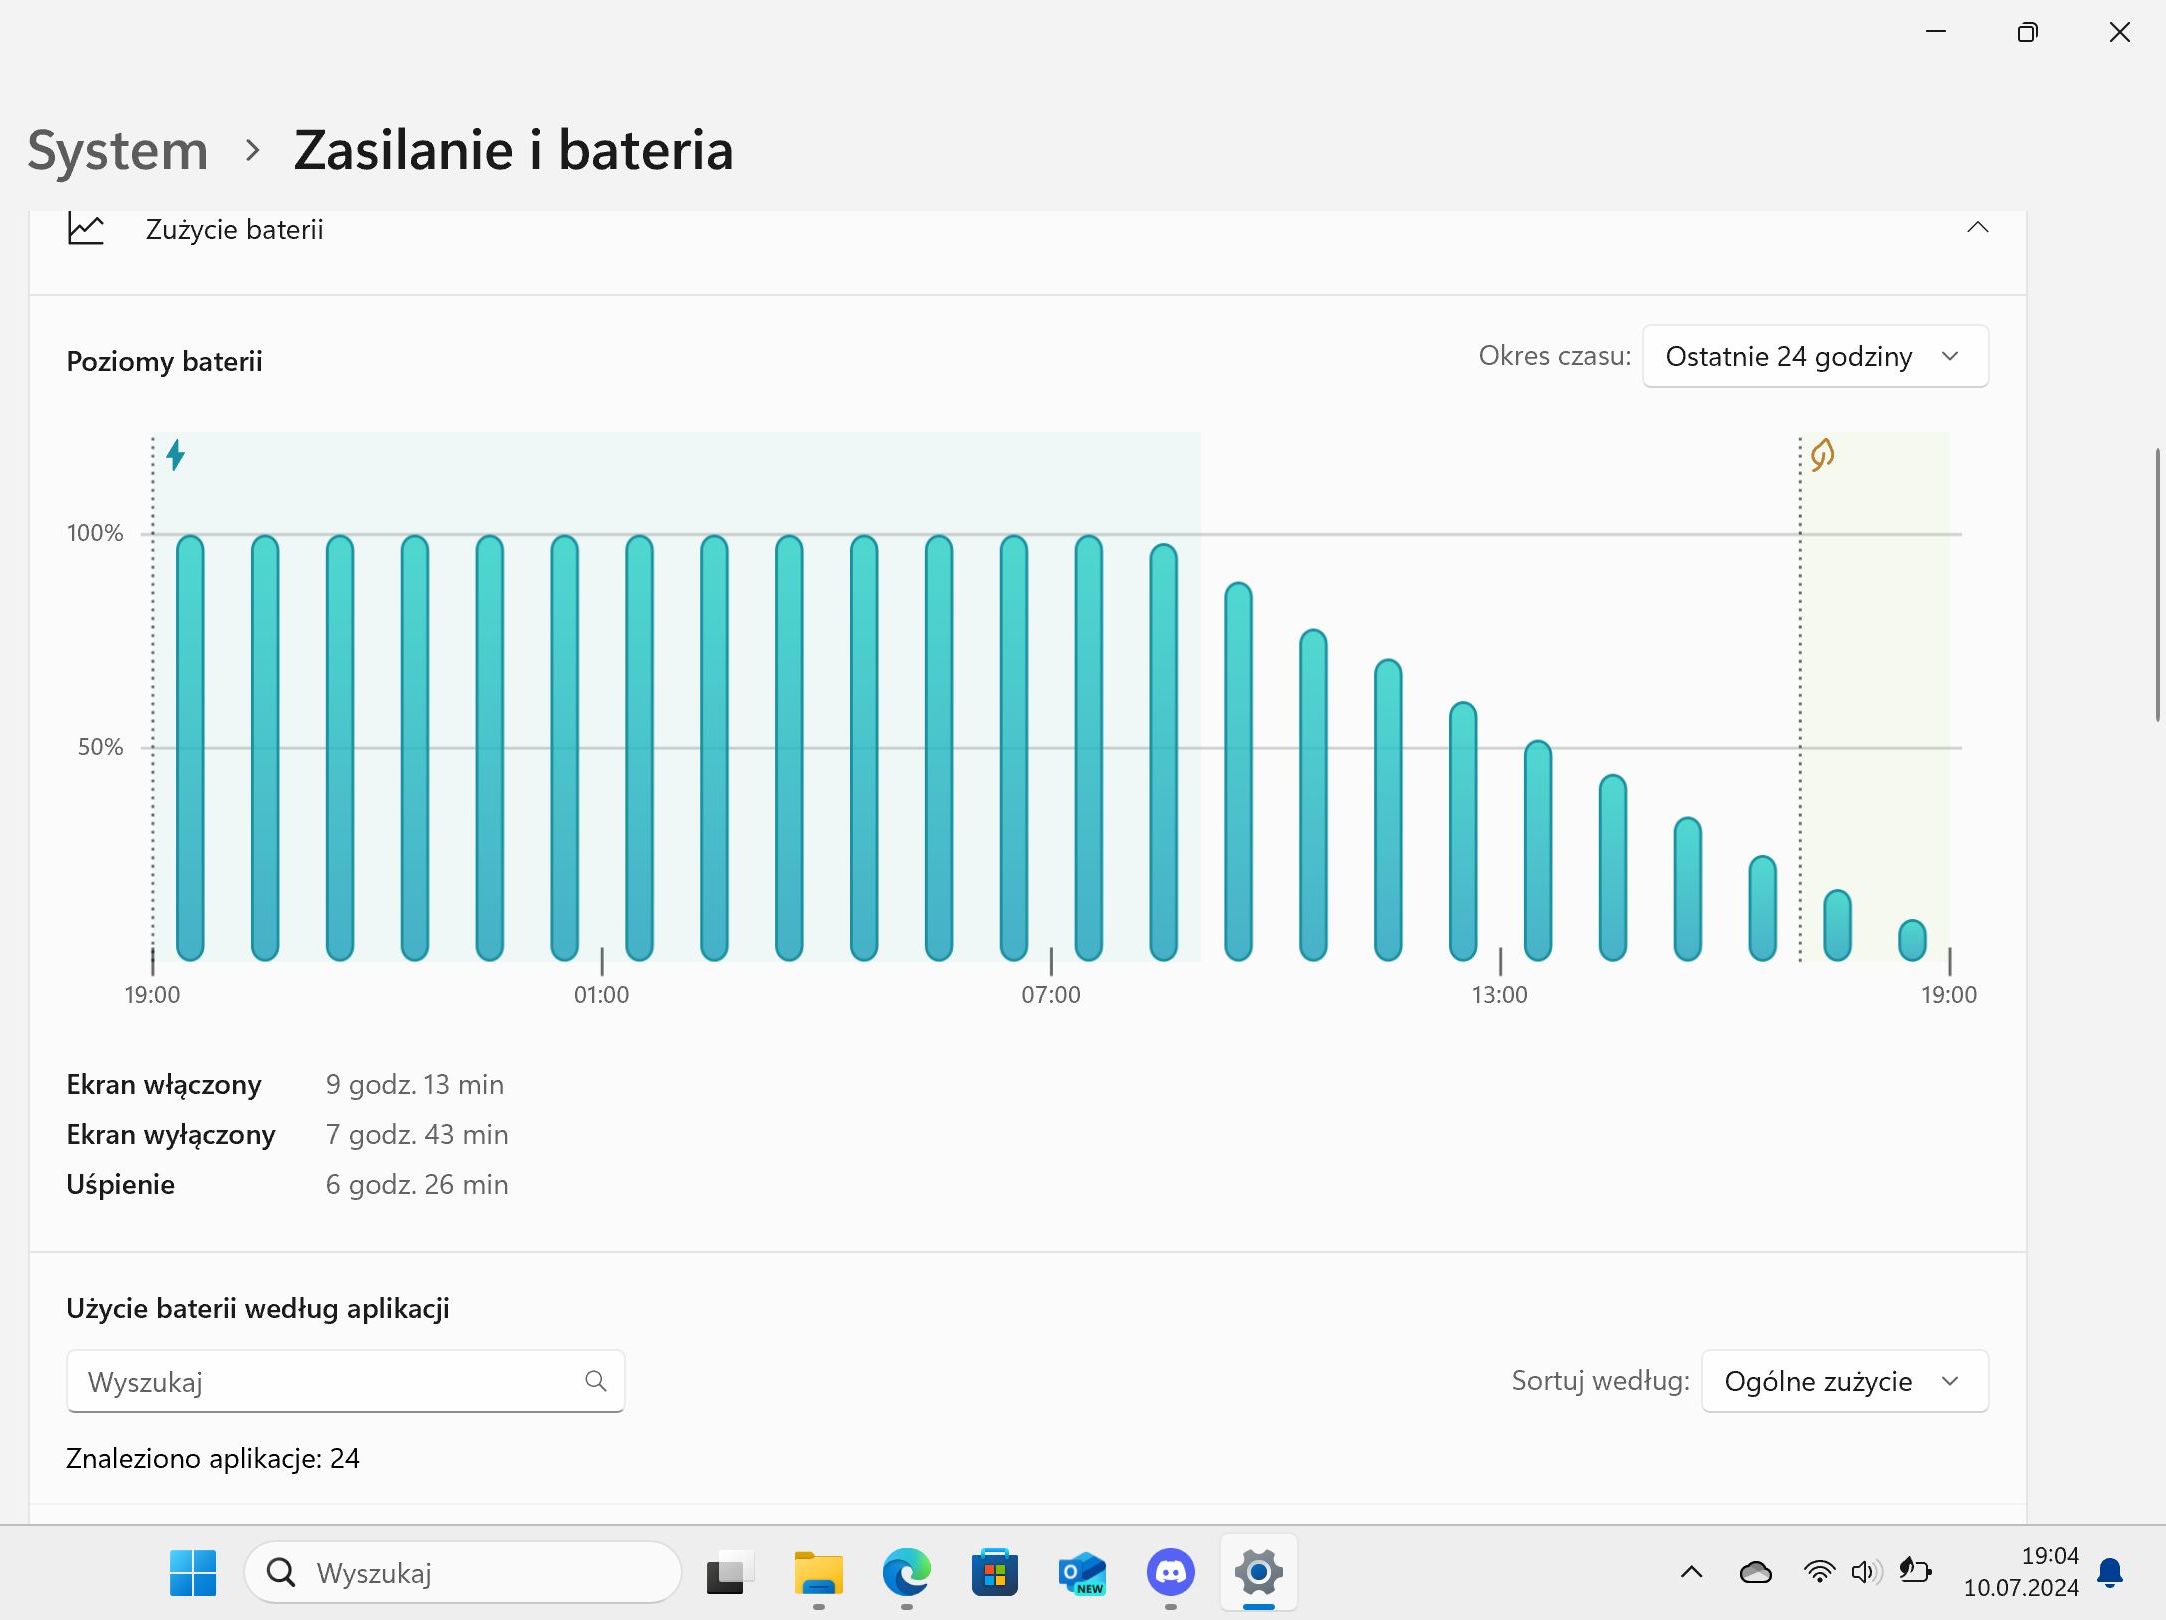Click the leaf battery saver icon on chart
Screen dimensions: 2166x1620
[x=1822, y=455]
